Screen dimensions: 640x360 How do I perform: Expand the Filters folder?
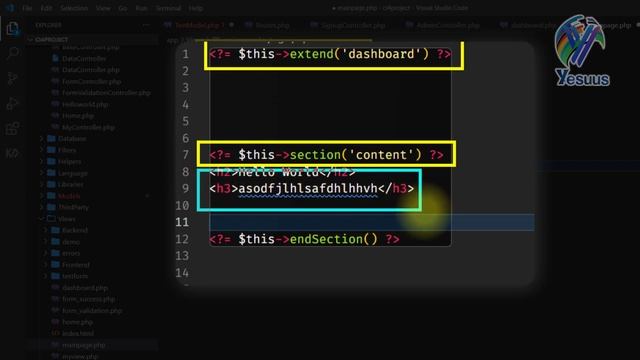coord(67,150)
